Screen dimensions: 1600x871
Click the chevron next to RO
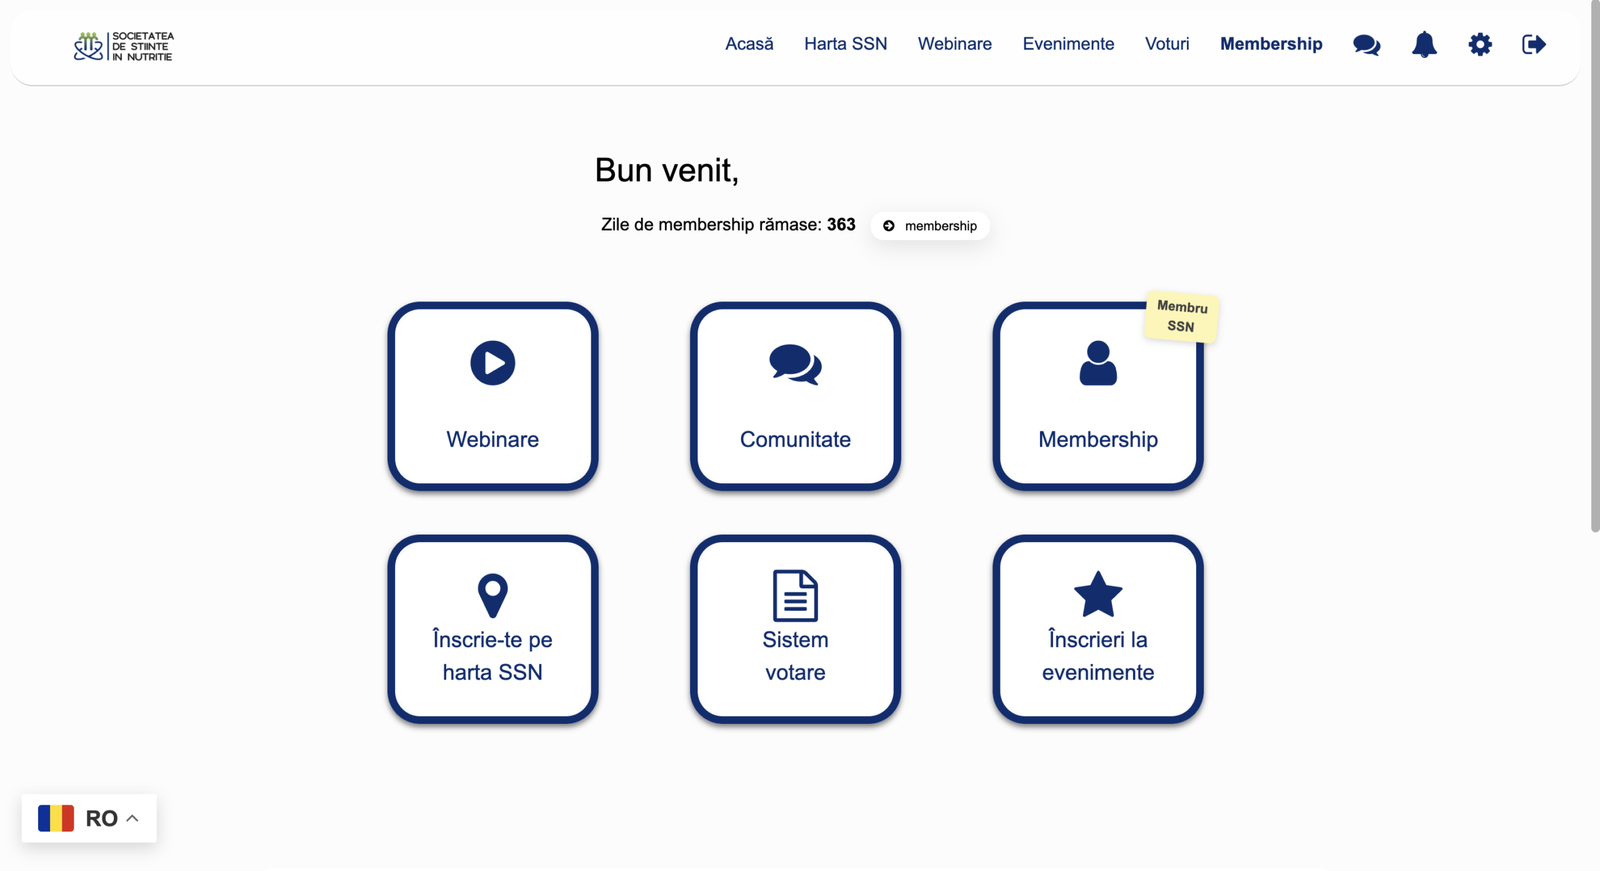132,818
